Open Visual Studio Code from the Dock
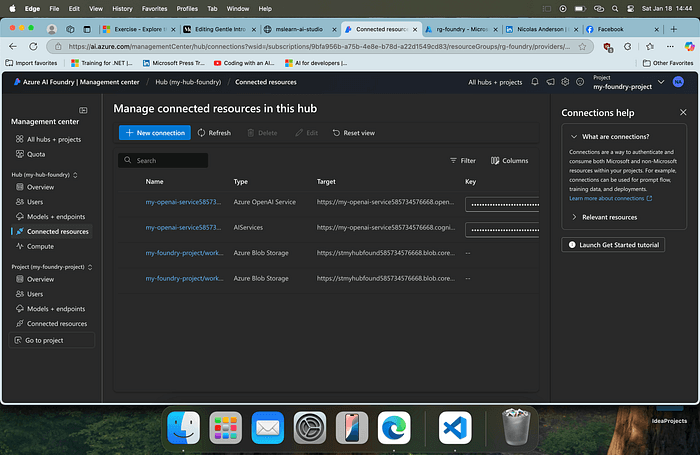 click(x=455, y=428)
